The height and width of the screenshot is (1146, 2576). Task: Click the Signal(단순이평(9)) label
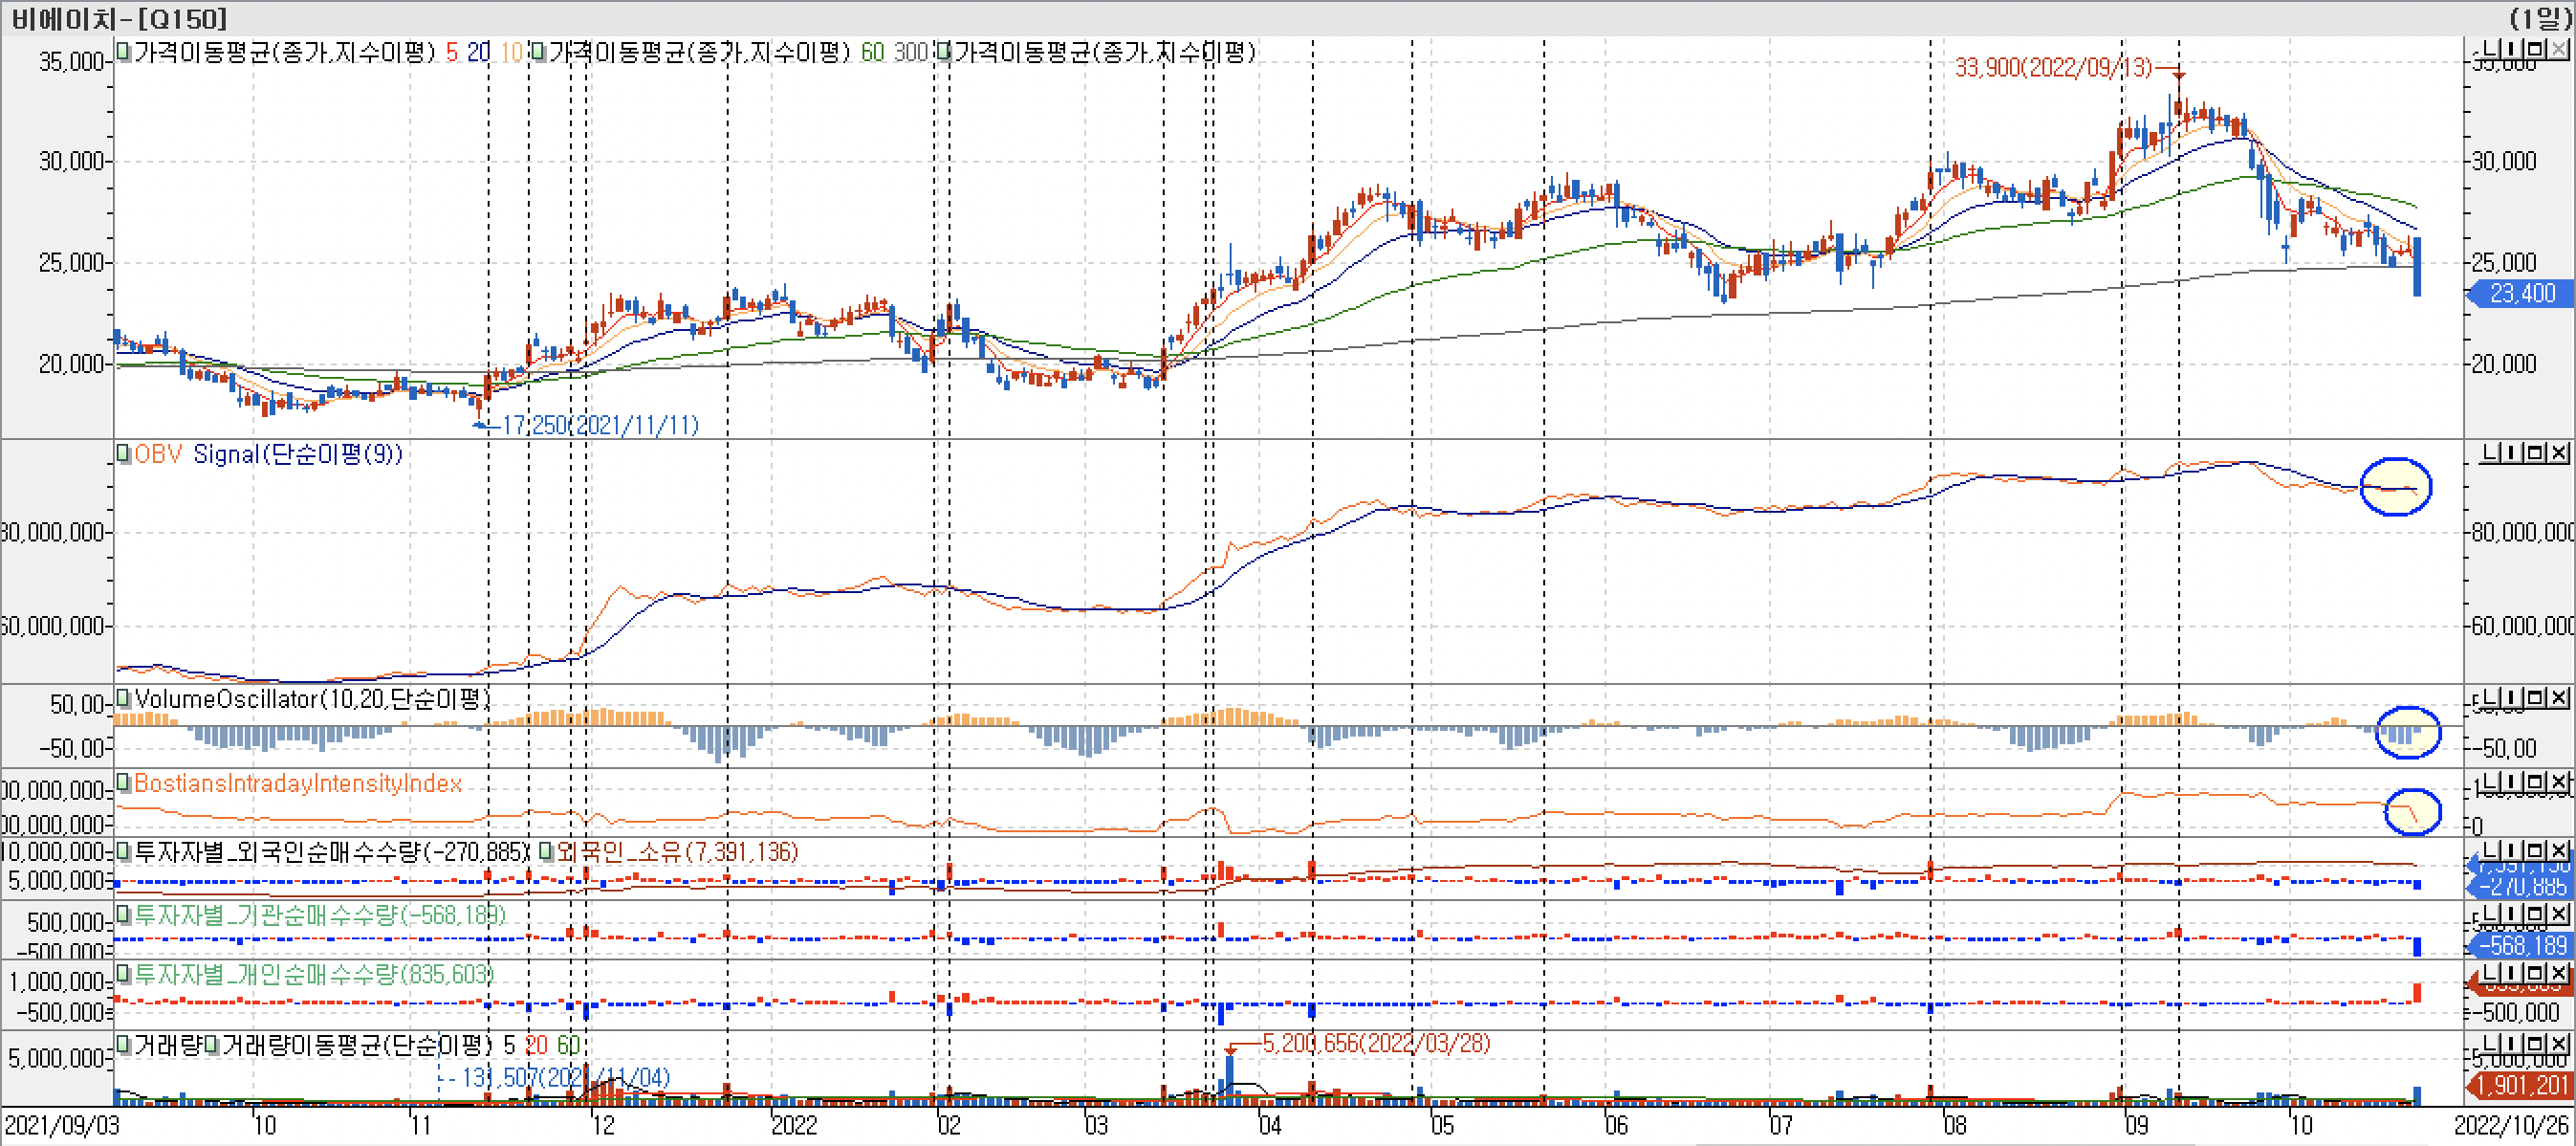coord(297,455)
